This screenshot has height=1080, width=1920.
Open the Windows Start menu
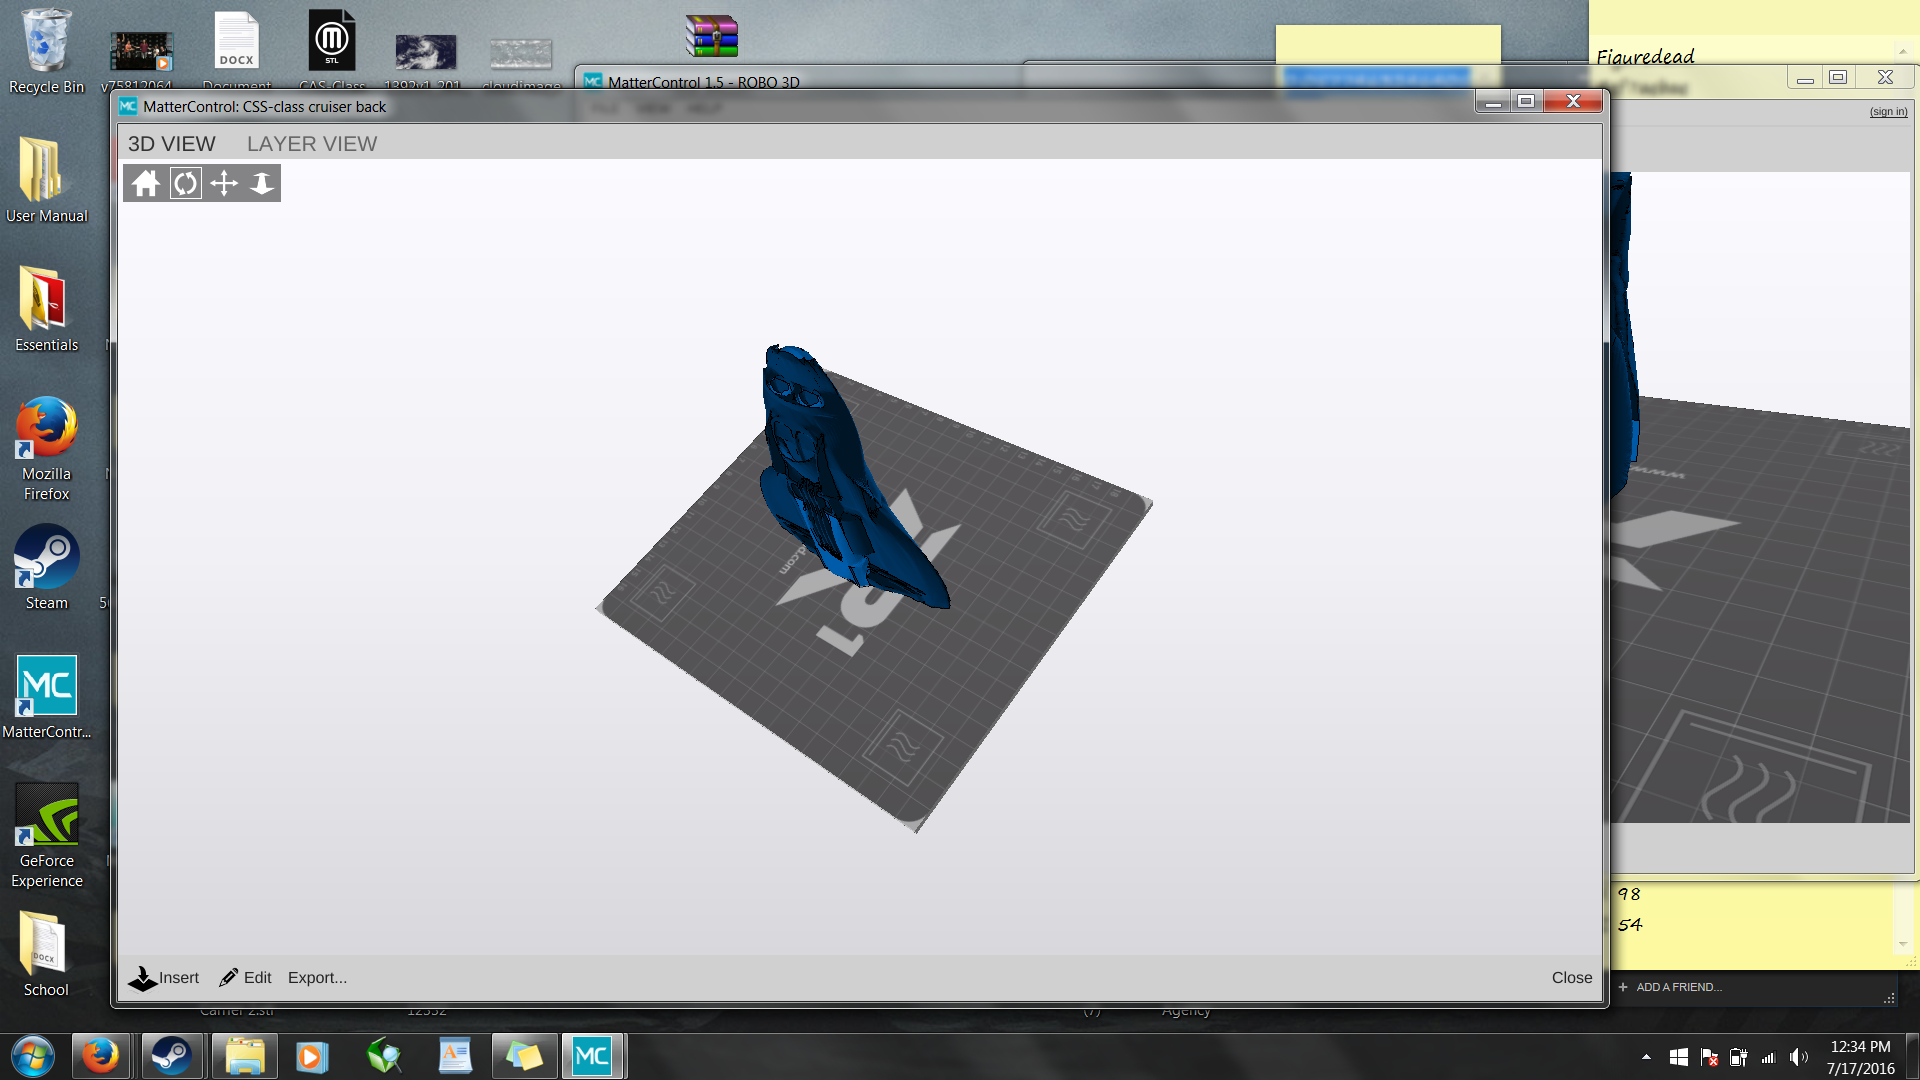click(33, 1056)
